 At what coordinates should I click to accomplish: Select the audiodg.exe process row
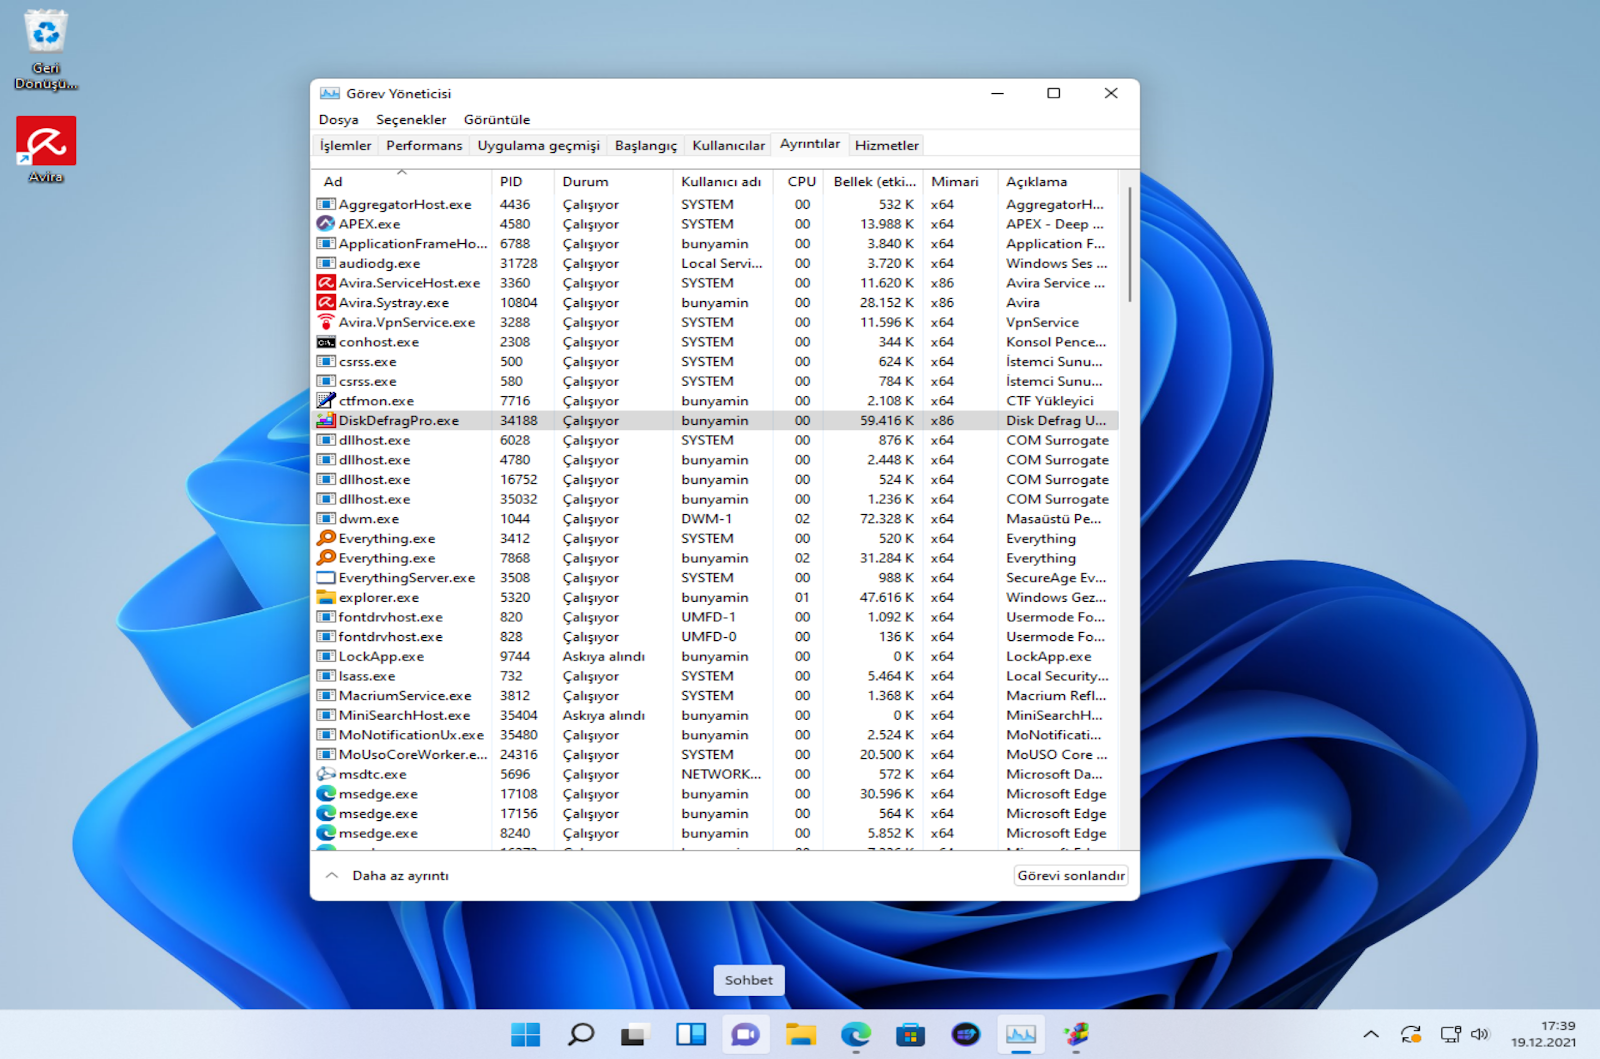[x=716, y=264]
